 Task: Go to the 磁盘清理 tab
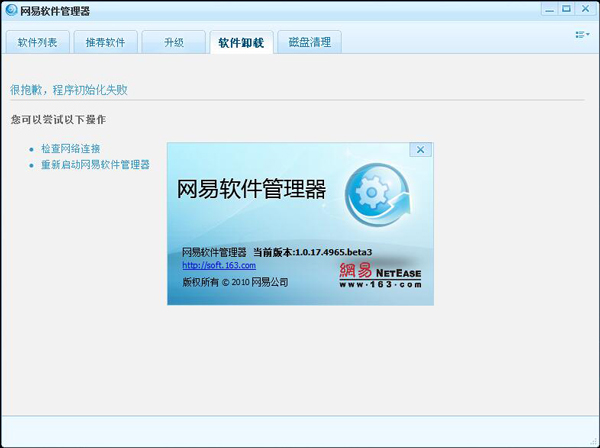310,42
